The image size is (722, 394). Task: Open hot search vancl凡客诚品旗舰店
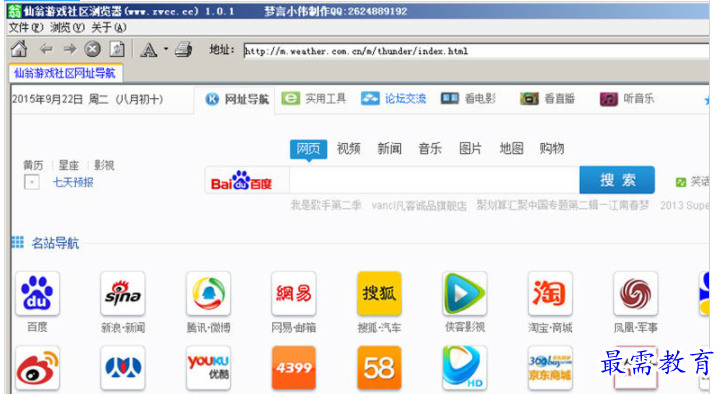(x=419, y=205)
